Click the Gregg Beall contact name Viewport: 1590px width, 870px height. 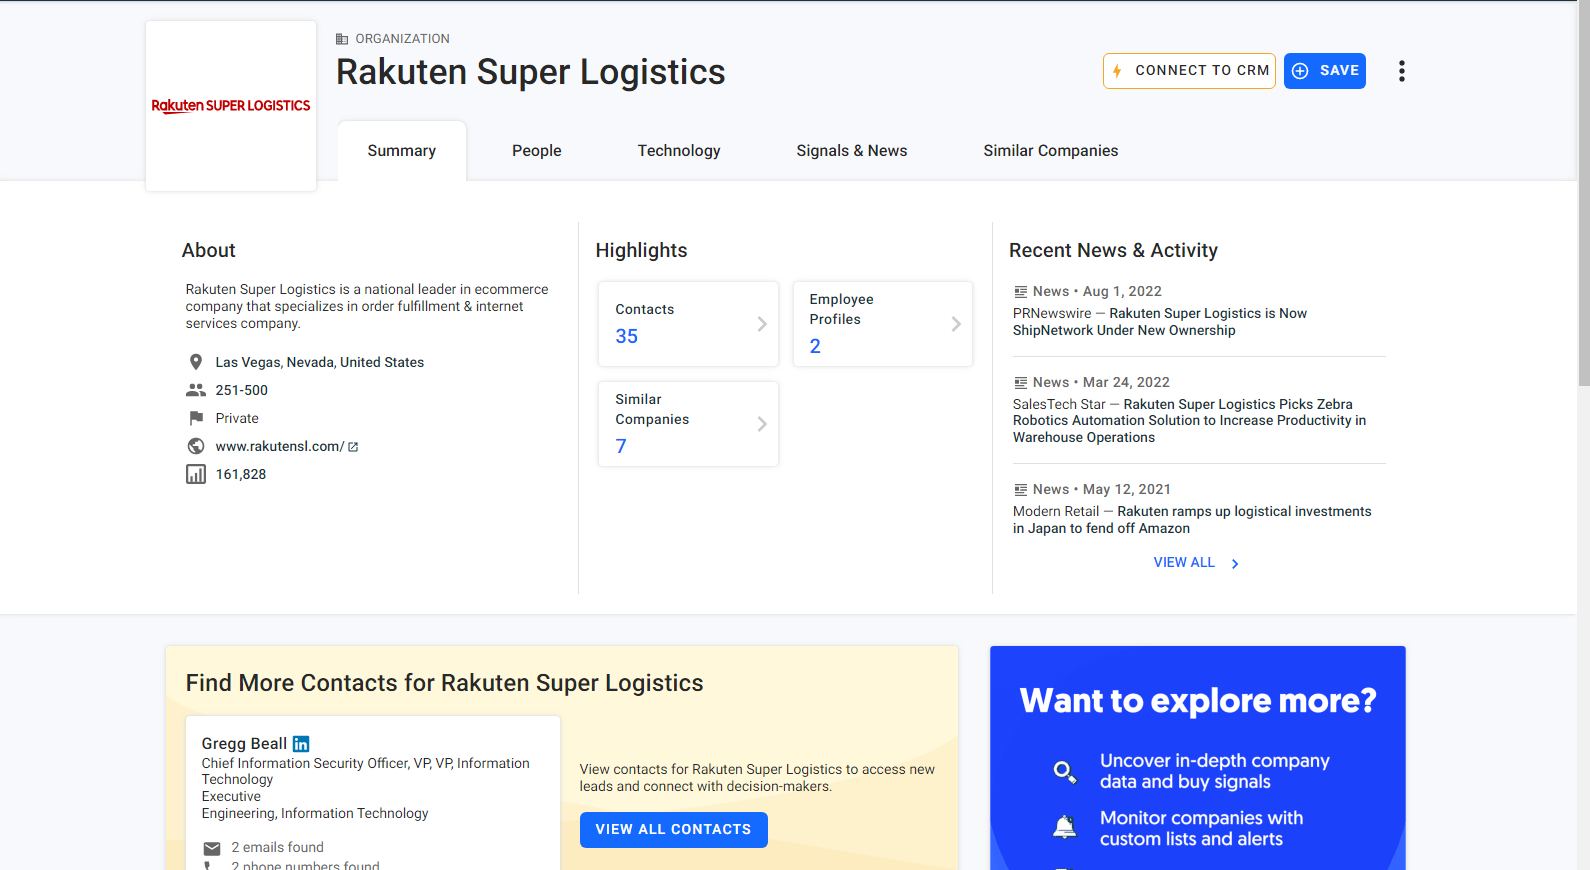coord(244,744)
